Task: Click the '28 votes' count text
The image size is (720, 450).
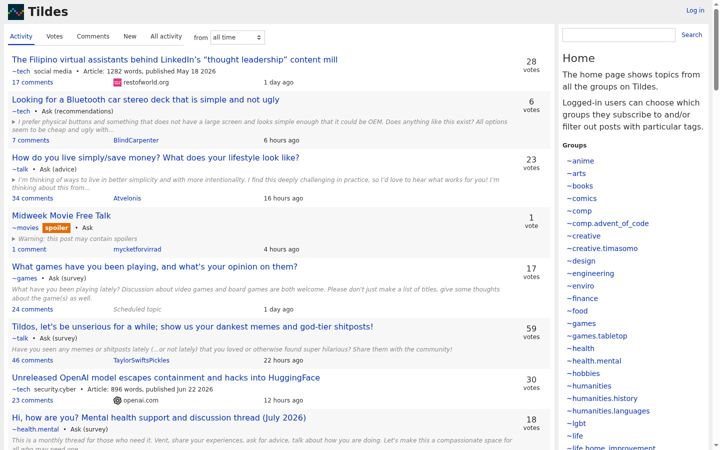Action: click(531, 65)
